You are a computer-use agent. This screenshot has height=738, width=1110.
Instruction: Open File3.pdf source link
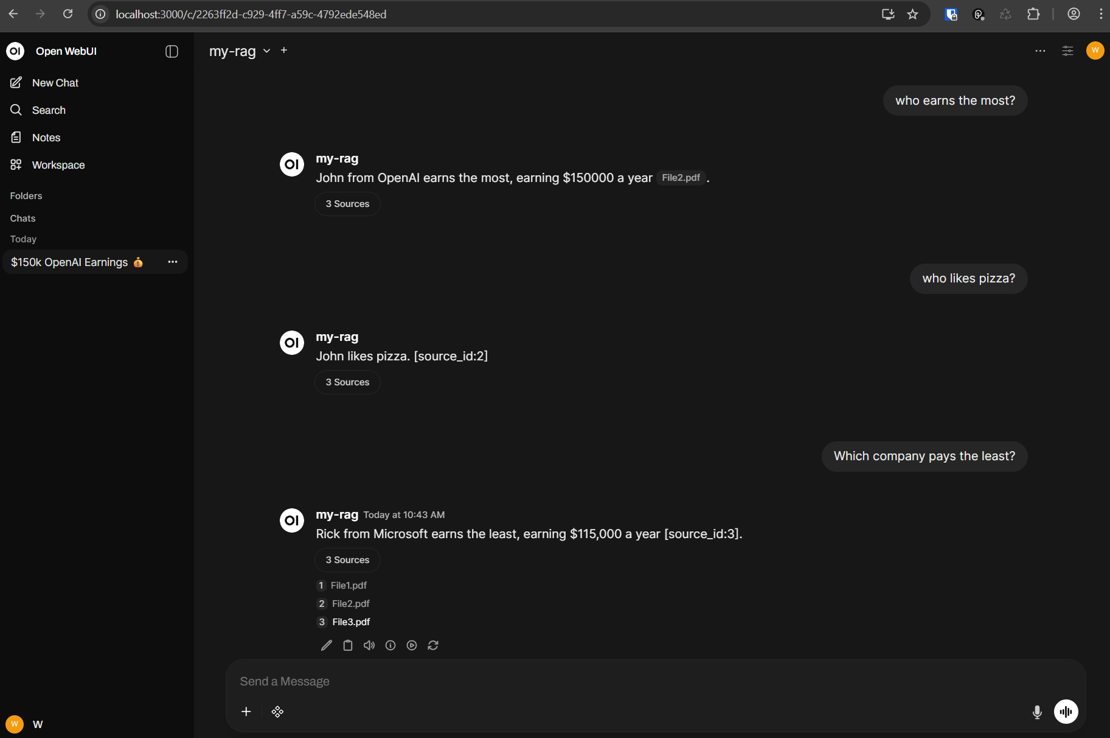click(350, 622)
